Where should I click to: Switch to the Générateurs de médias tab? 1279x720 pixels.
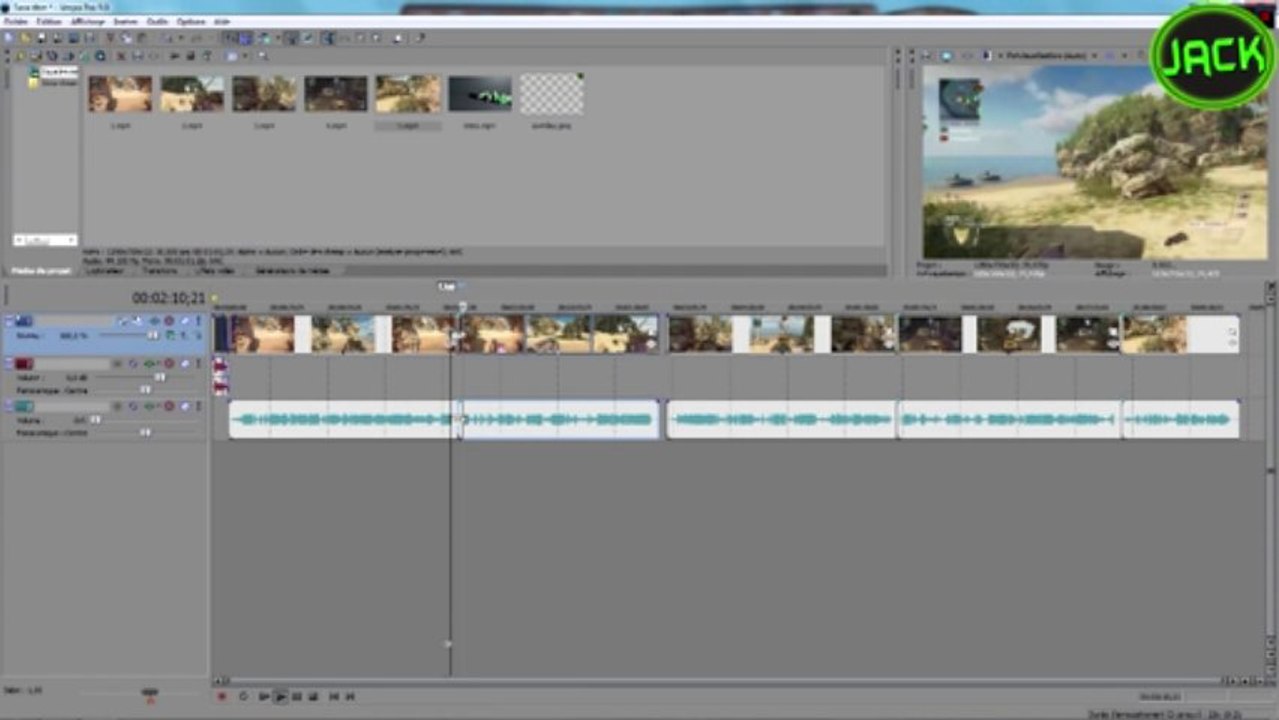[292, 270]
